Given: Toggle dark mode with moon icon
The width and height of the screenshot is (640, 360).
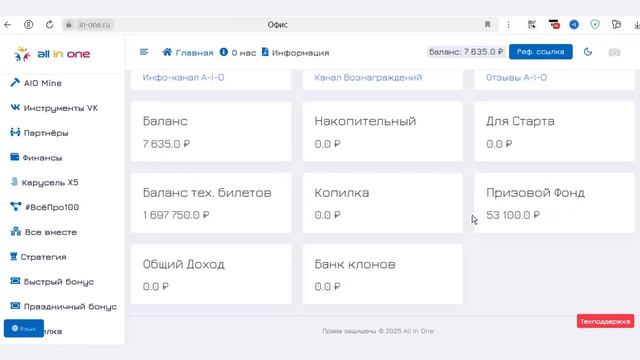Looking at the screenshot, I should tap(588, 52).
